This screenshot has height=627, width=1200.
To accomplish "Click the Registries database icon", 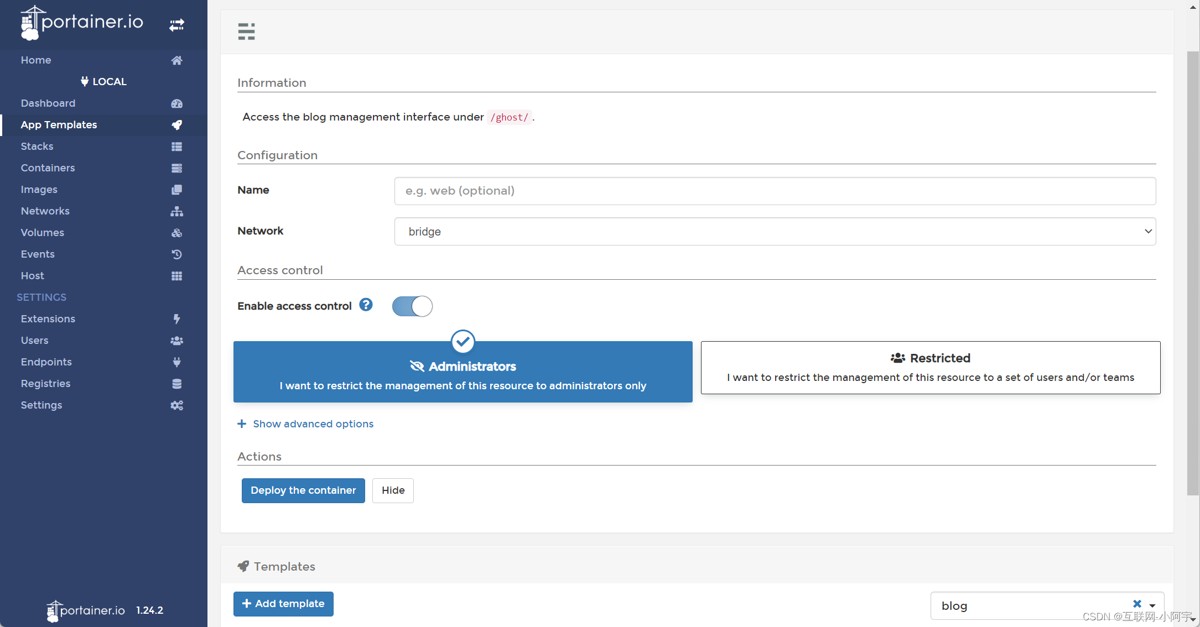I will point(177,384).
